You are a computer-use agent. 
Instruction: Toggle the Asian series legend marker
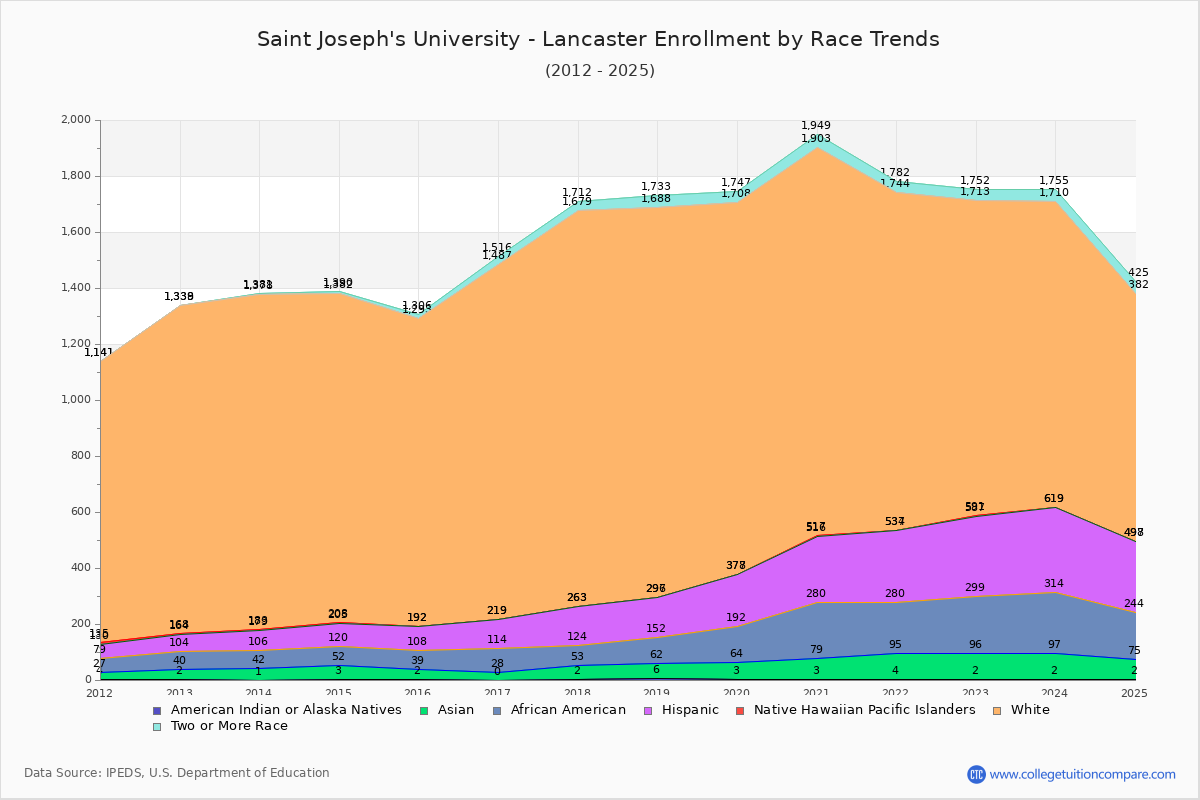pyautogui.click(x=422, y=710)
